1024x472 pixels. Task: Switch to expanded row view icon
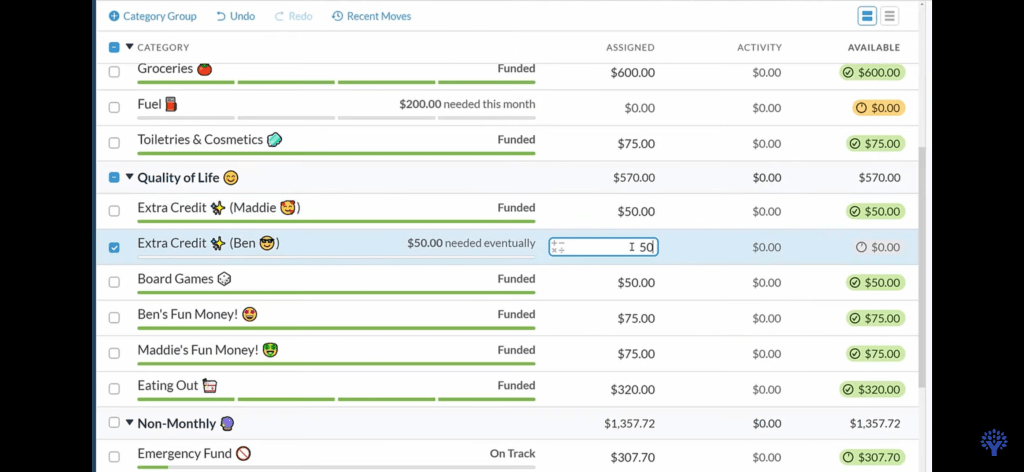coord(867,16)
